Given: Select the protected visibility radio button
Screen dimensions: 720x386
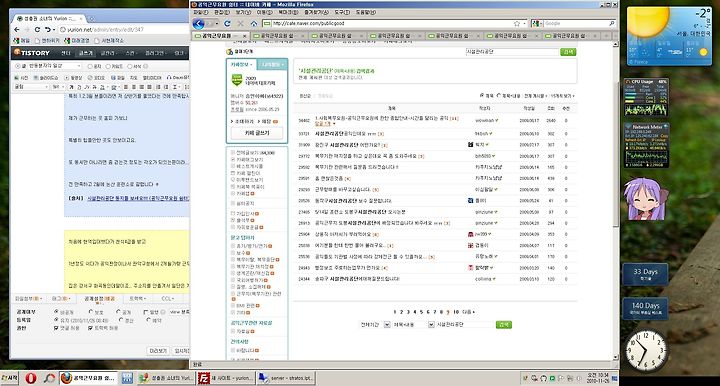Looking at the screenshot, I should pos(91,312).
